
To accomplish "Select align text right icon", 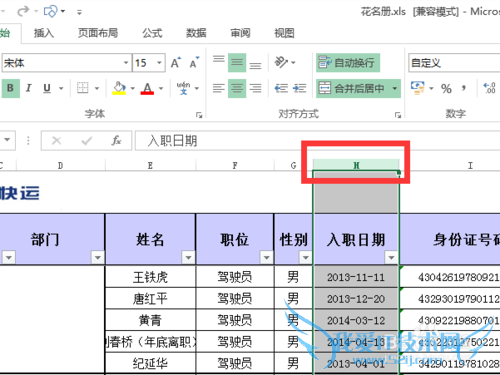I will pyautogui.click(x=255, y=88).
